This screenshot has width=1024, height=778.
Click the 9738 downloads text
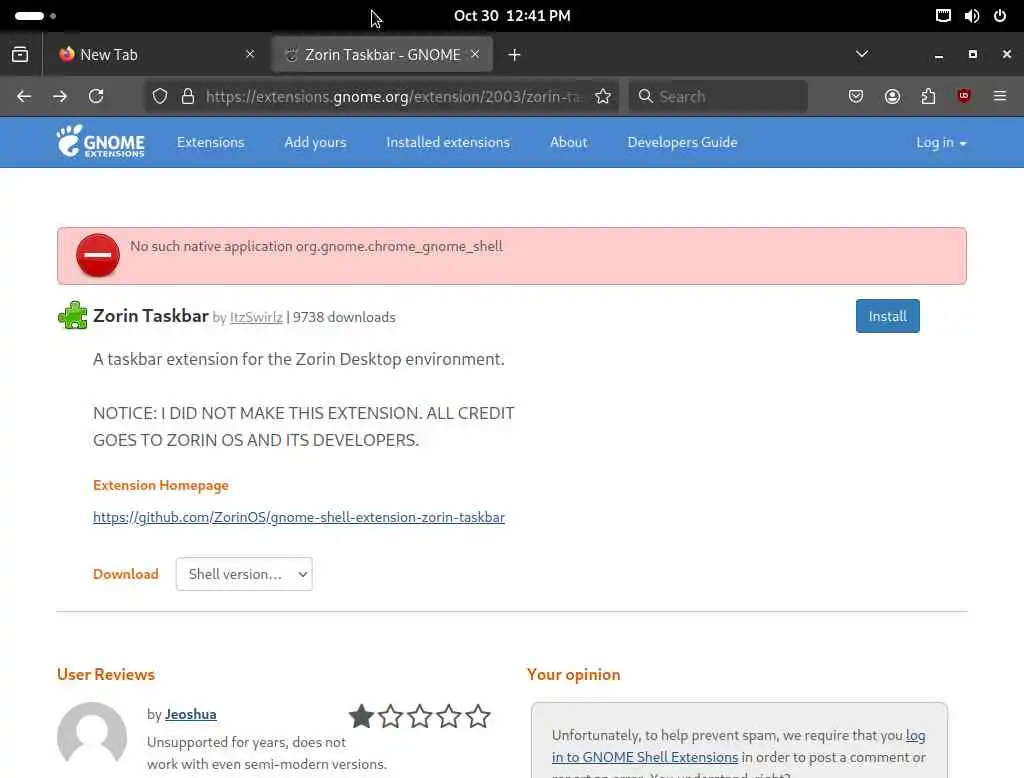coord(344,317)
